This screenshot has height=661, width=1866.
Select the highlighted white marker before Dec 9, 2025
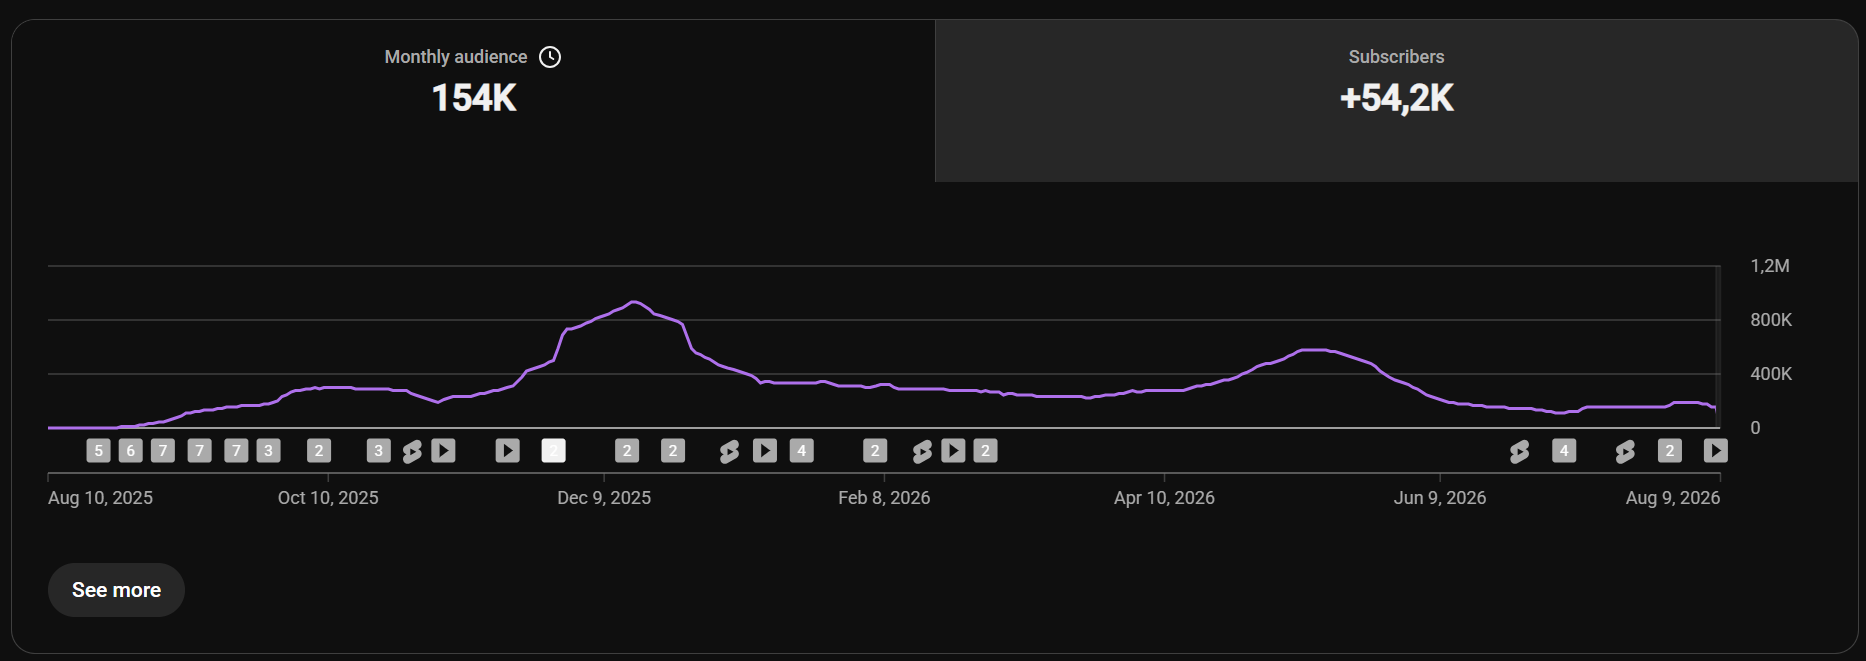pyautogui.click(x=554, y=451)
